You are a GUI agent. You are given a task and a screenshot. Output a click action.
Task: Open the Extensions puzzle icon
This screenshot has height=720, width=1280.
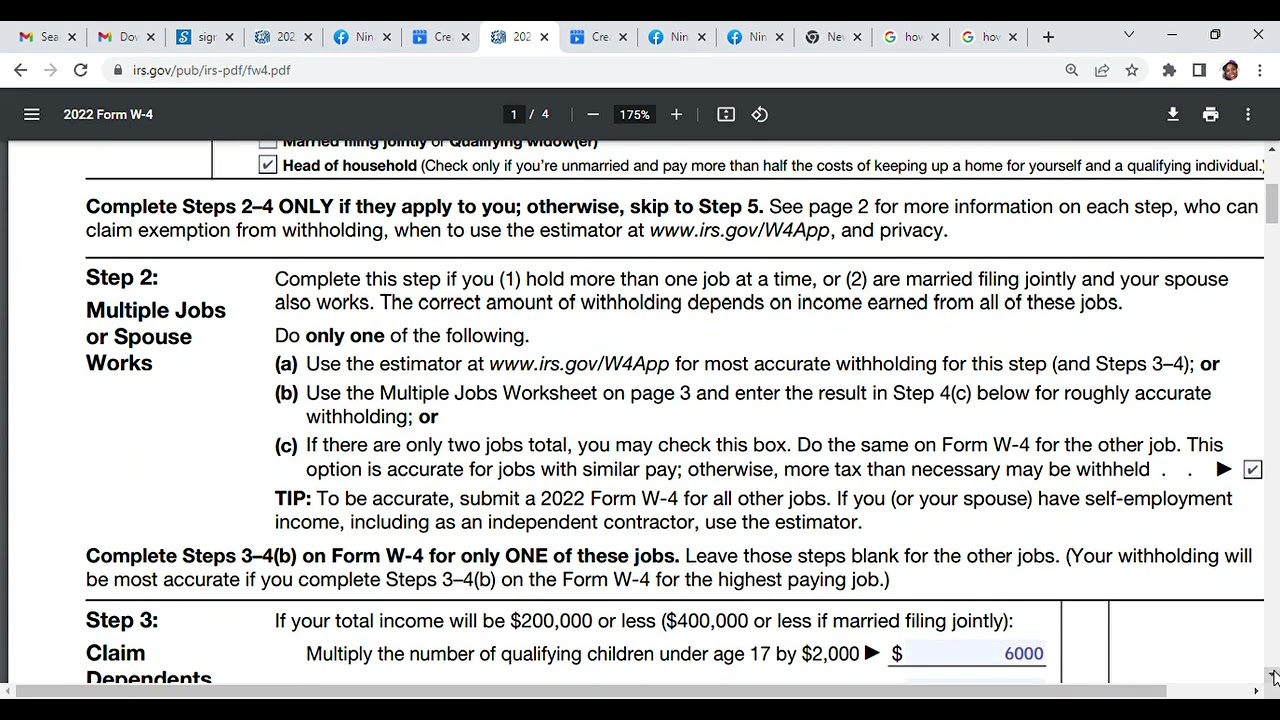1169,70
